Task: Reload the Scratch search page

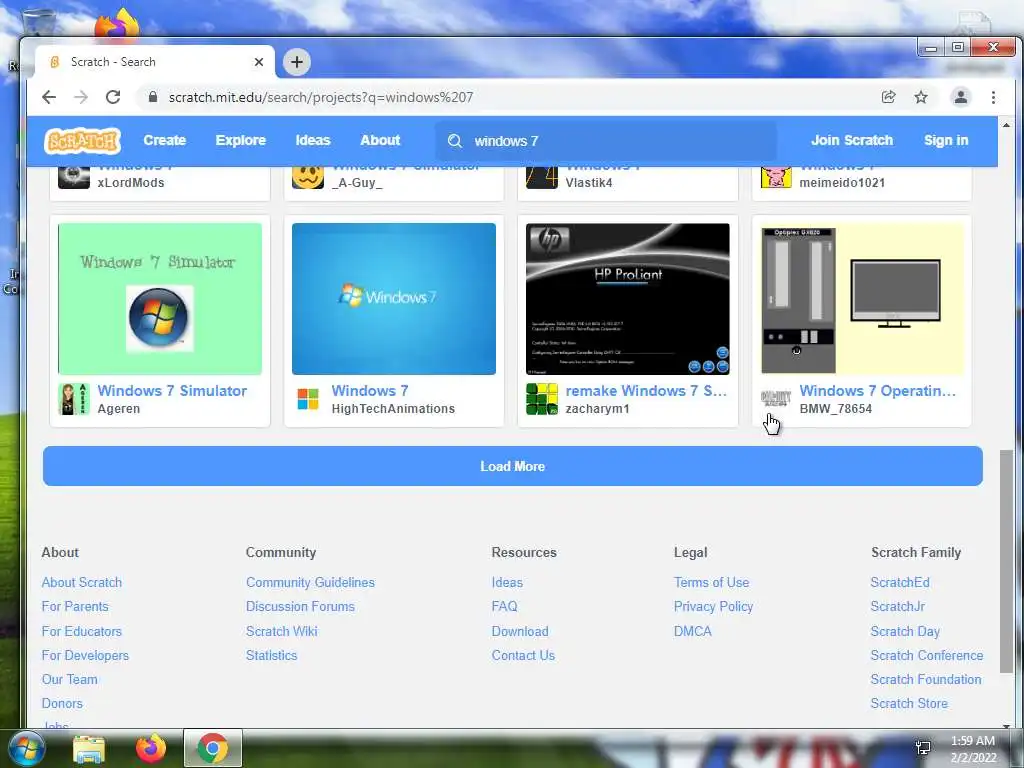Action: tap(113, 97)
